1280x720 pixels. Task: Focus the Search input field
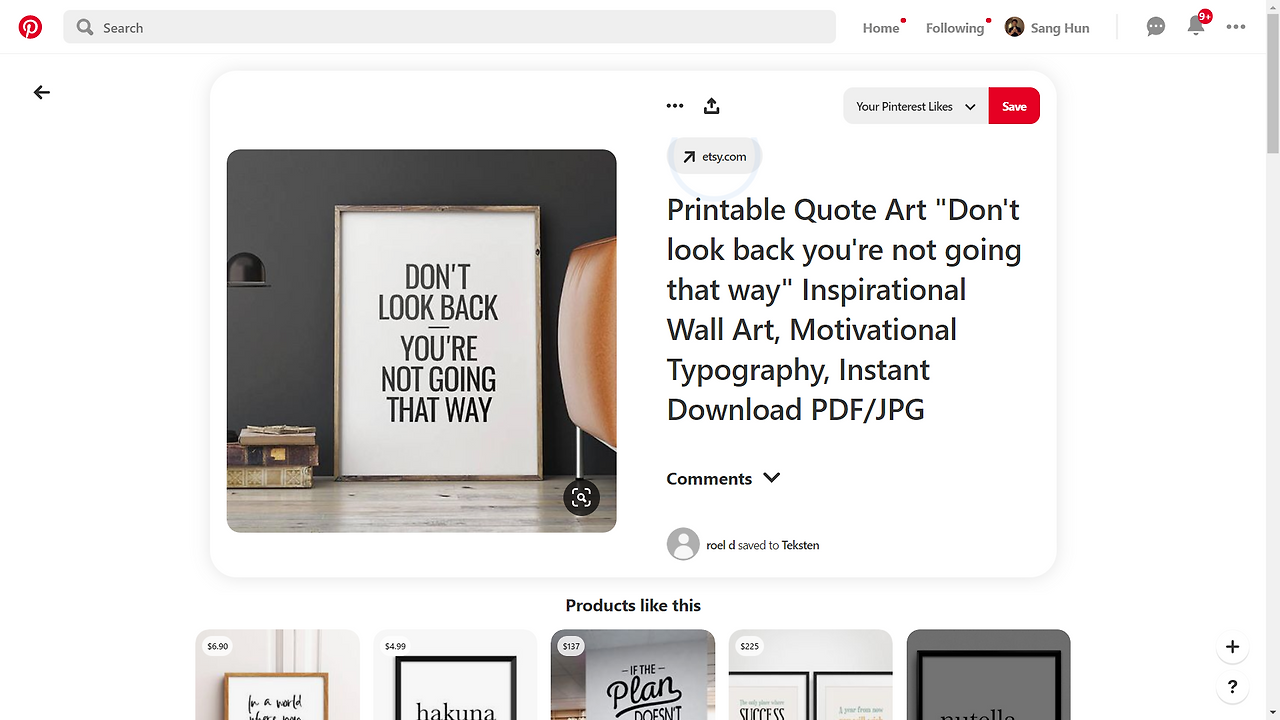point(449,27)
